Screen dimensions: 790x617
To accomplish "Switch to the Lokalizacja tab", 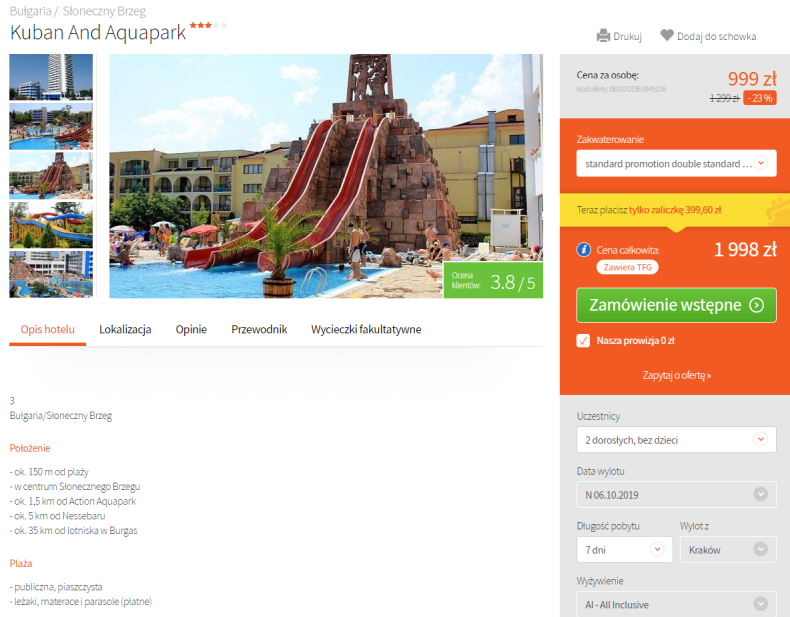I will [x=125, y=329].
